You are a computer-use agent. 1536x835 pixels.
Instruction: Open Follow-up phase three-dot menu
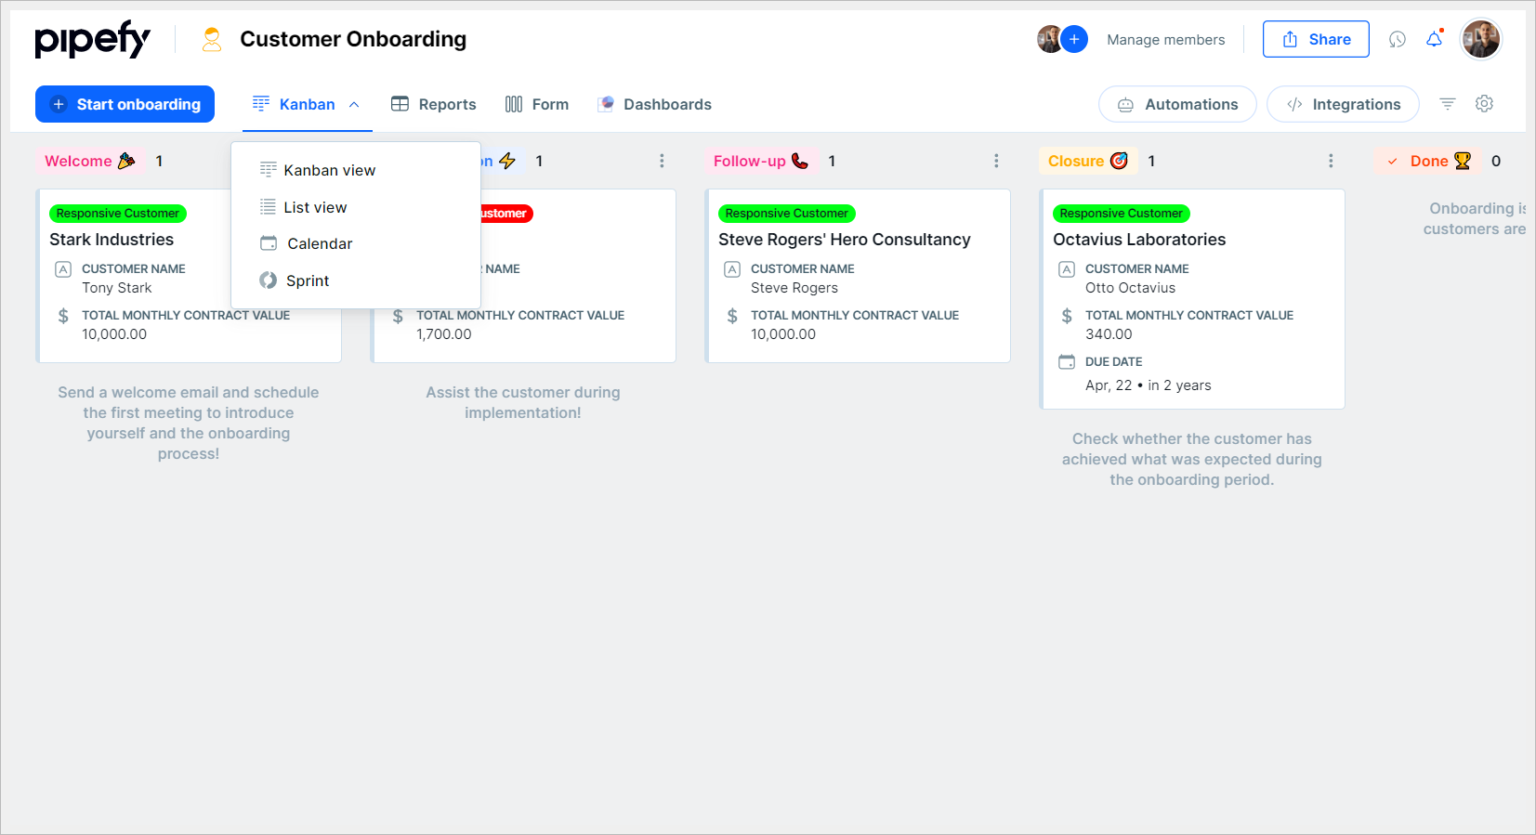click(x=996, y=161)
